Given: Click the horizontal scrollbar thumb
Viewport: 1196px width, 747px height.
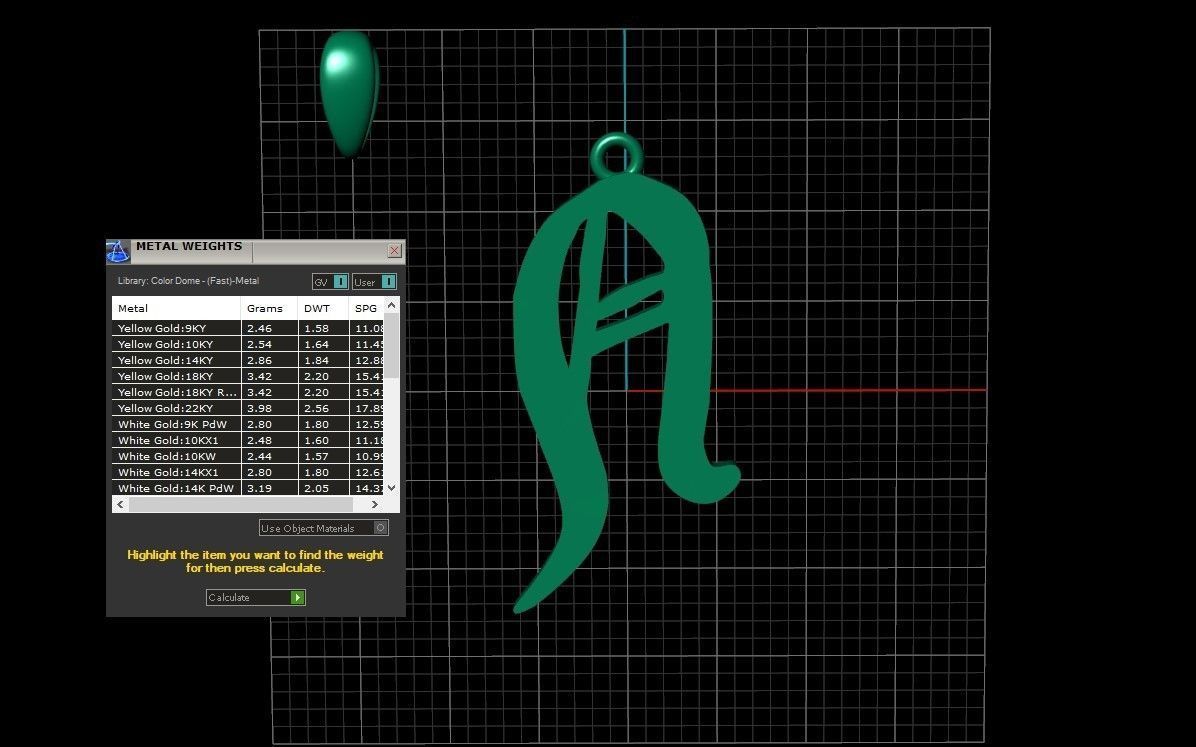Looking at the screenshot, I should [241, 504].
